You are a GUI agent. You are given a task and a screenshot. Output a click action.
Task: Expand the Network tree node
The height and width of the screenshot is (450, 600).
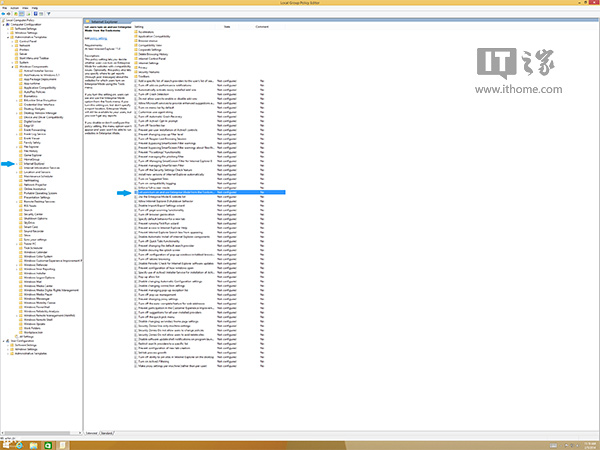point(13,46)
